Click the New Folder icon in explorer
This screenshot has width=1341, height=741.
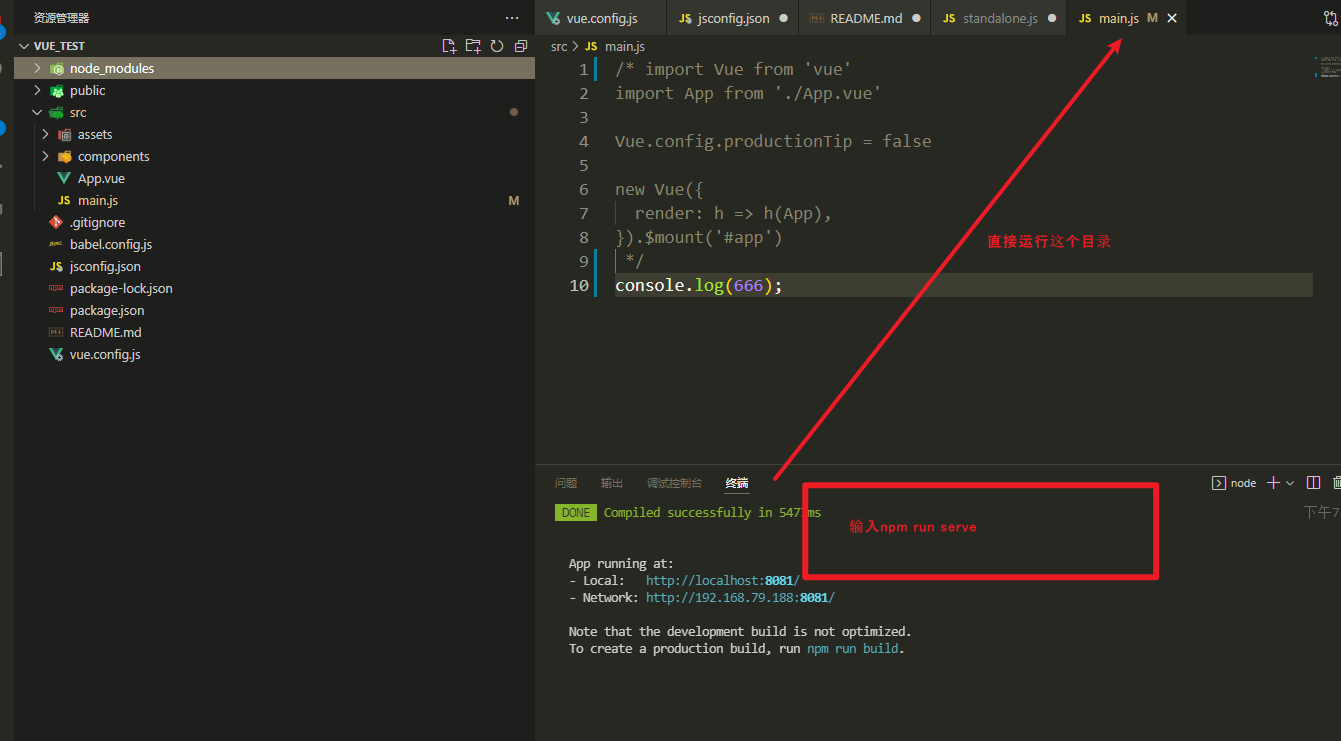pyautogui.click(x=473, y=46)
